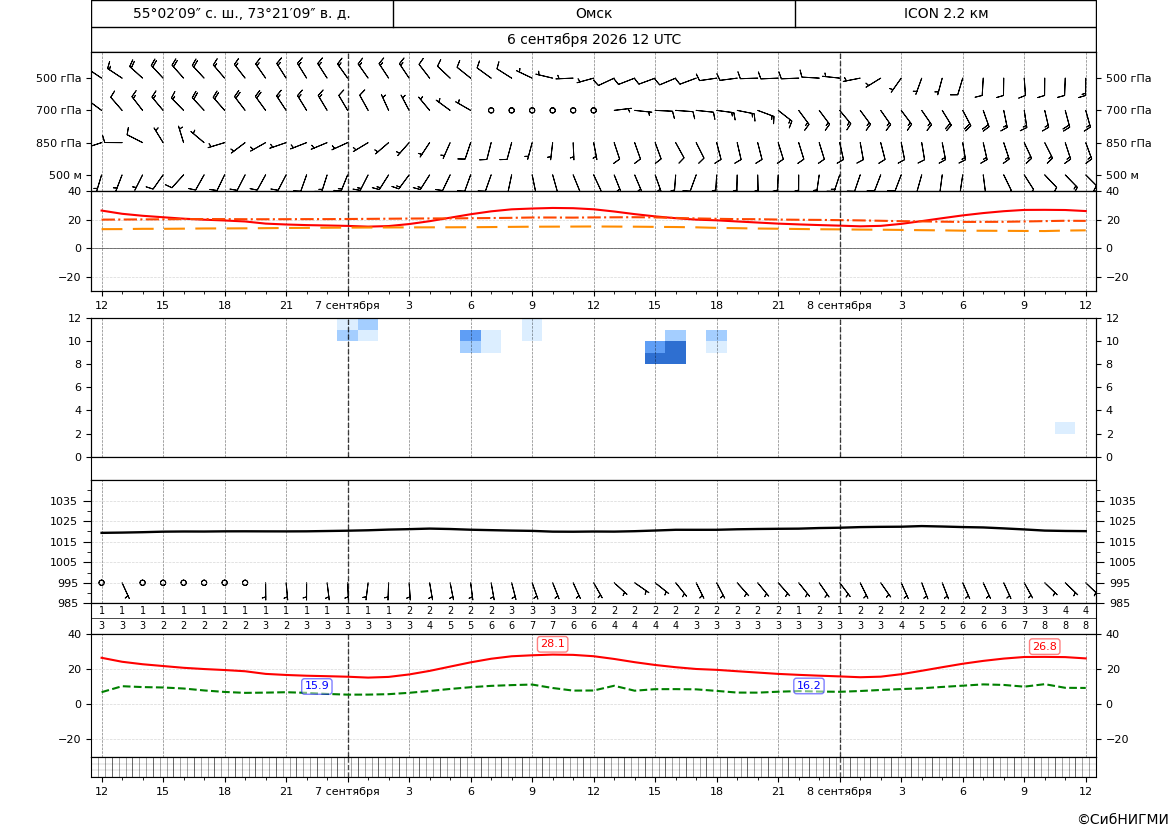Click the Омск location header cell

594,13
